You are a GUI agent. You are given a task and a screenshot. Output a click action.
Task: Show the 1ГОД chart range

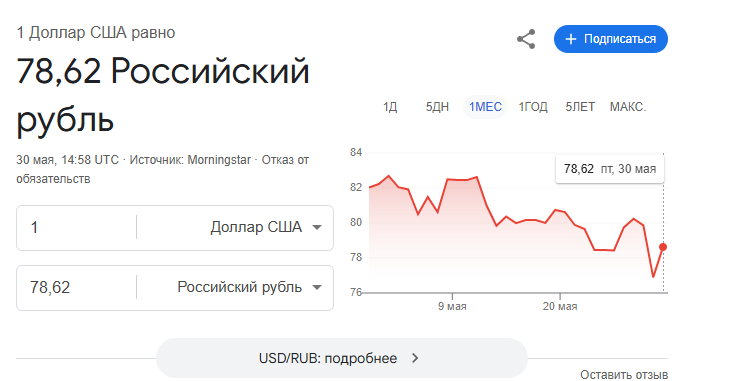533,107
